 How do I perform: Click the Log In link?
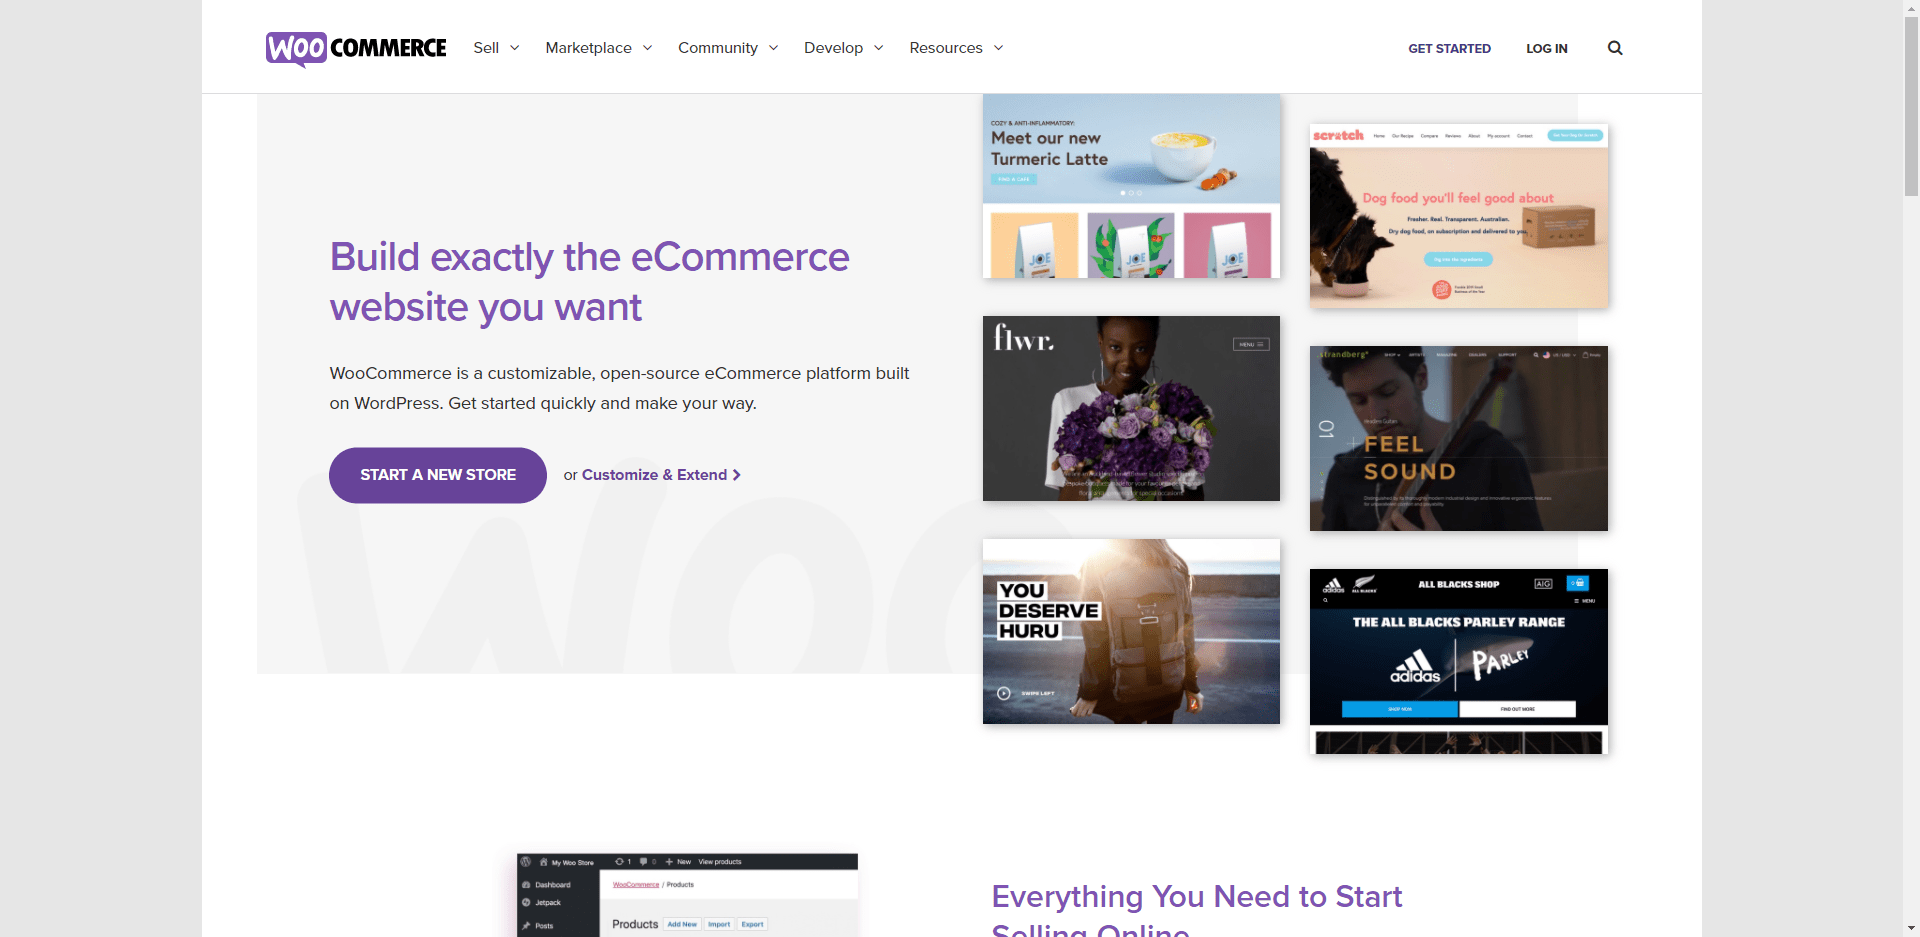point(1547,48)
